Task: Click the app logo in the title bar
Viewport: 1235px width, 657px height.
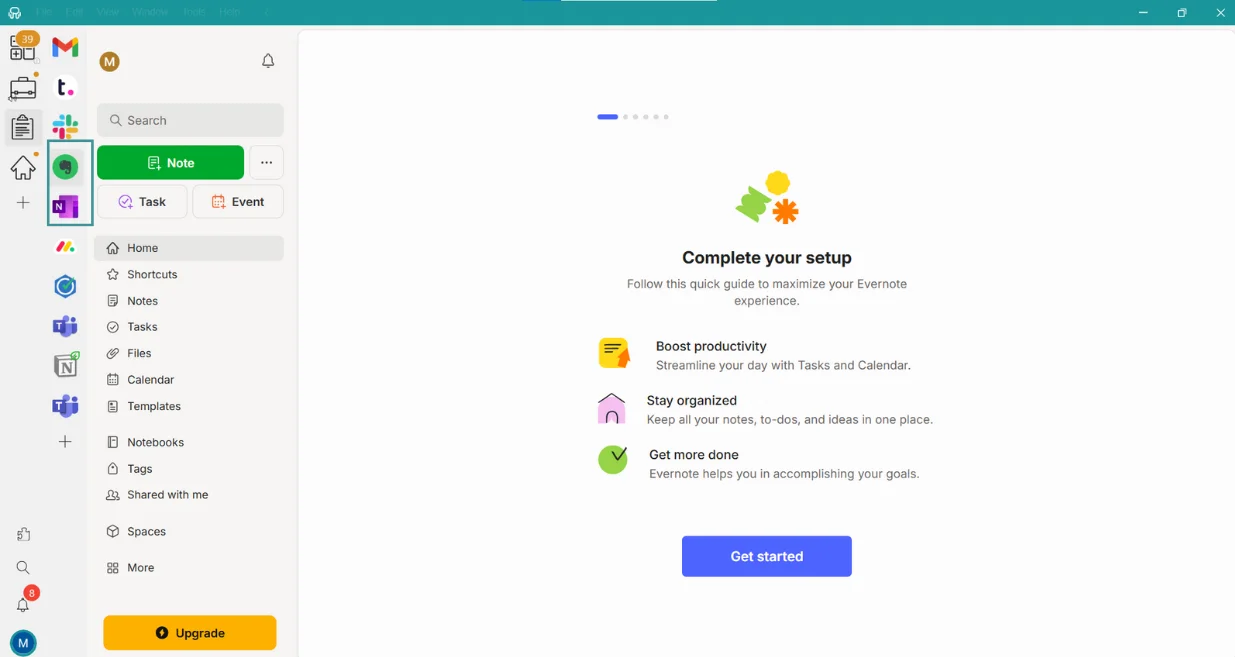Action: [x=14, y=13]
